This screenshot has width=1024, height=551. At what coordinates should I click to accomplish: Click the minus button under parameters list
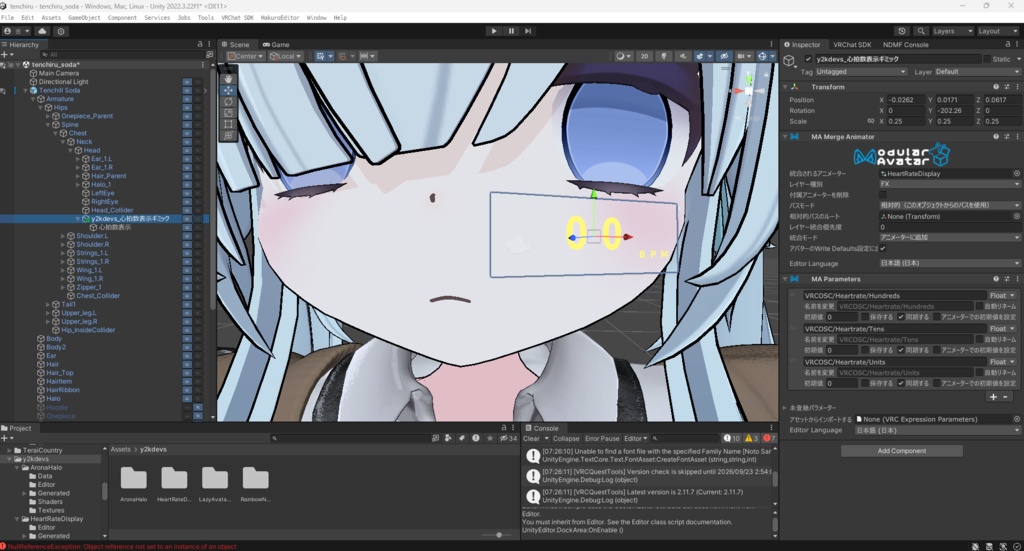tap(1006, 397)
